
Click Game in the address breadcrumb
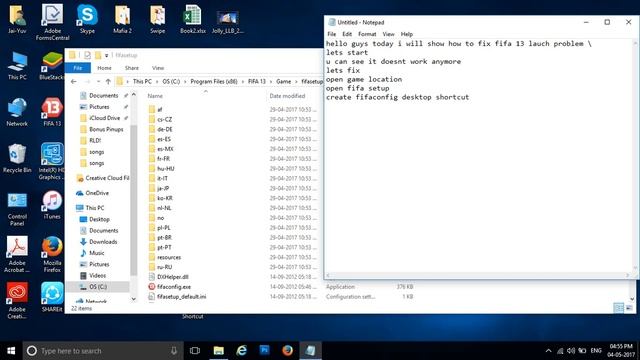(283, 82)
